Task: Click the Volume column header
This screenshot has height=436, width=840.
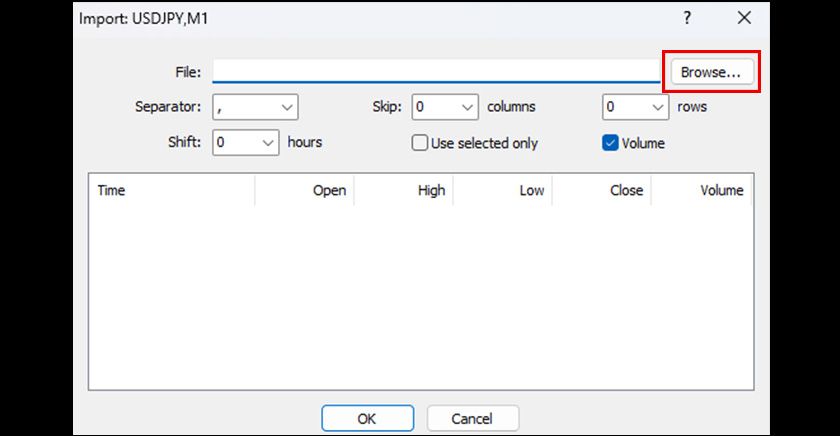Action: point(701,190)
